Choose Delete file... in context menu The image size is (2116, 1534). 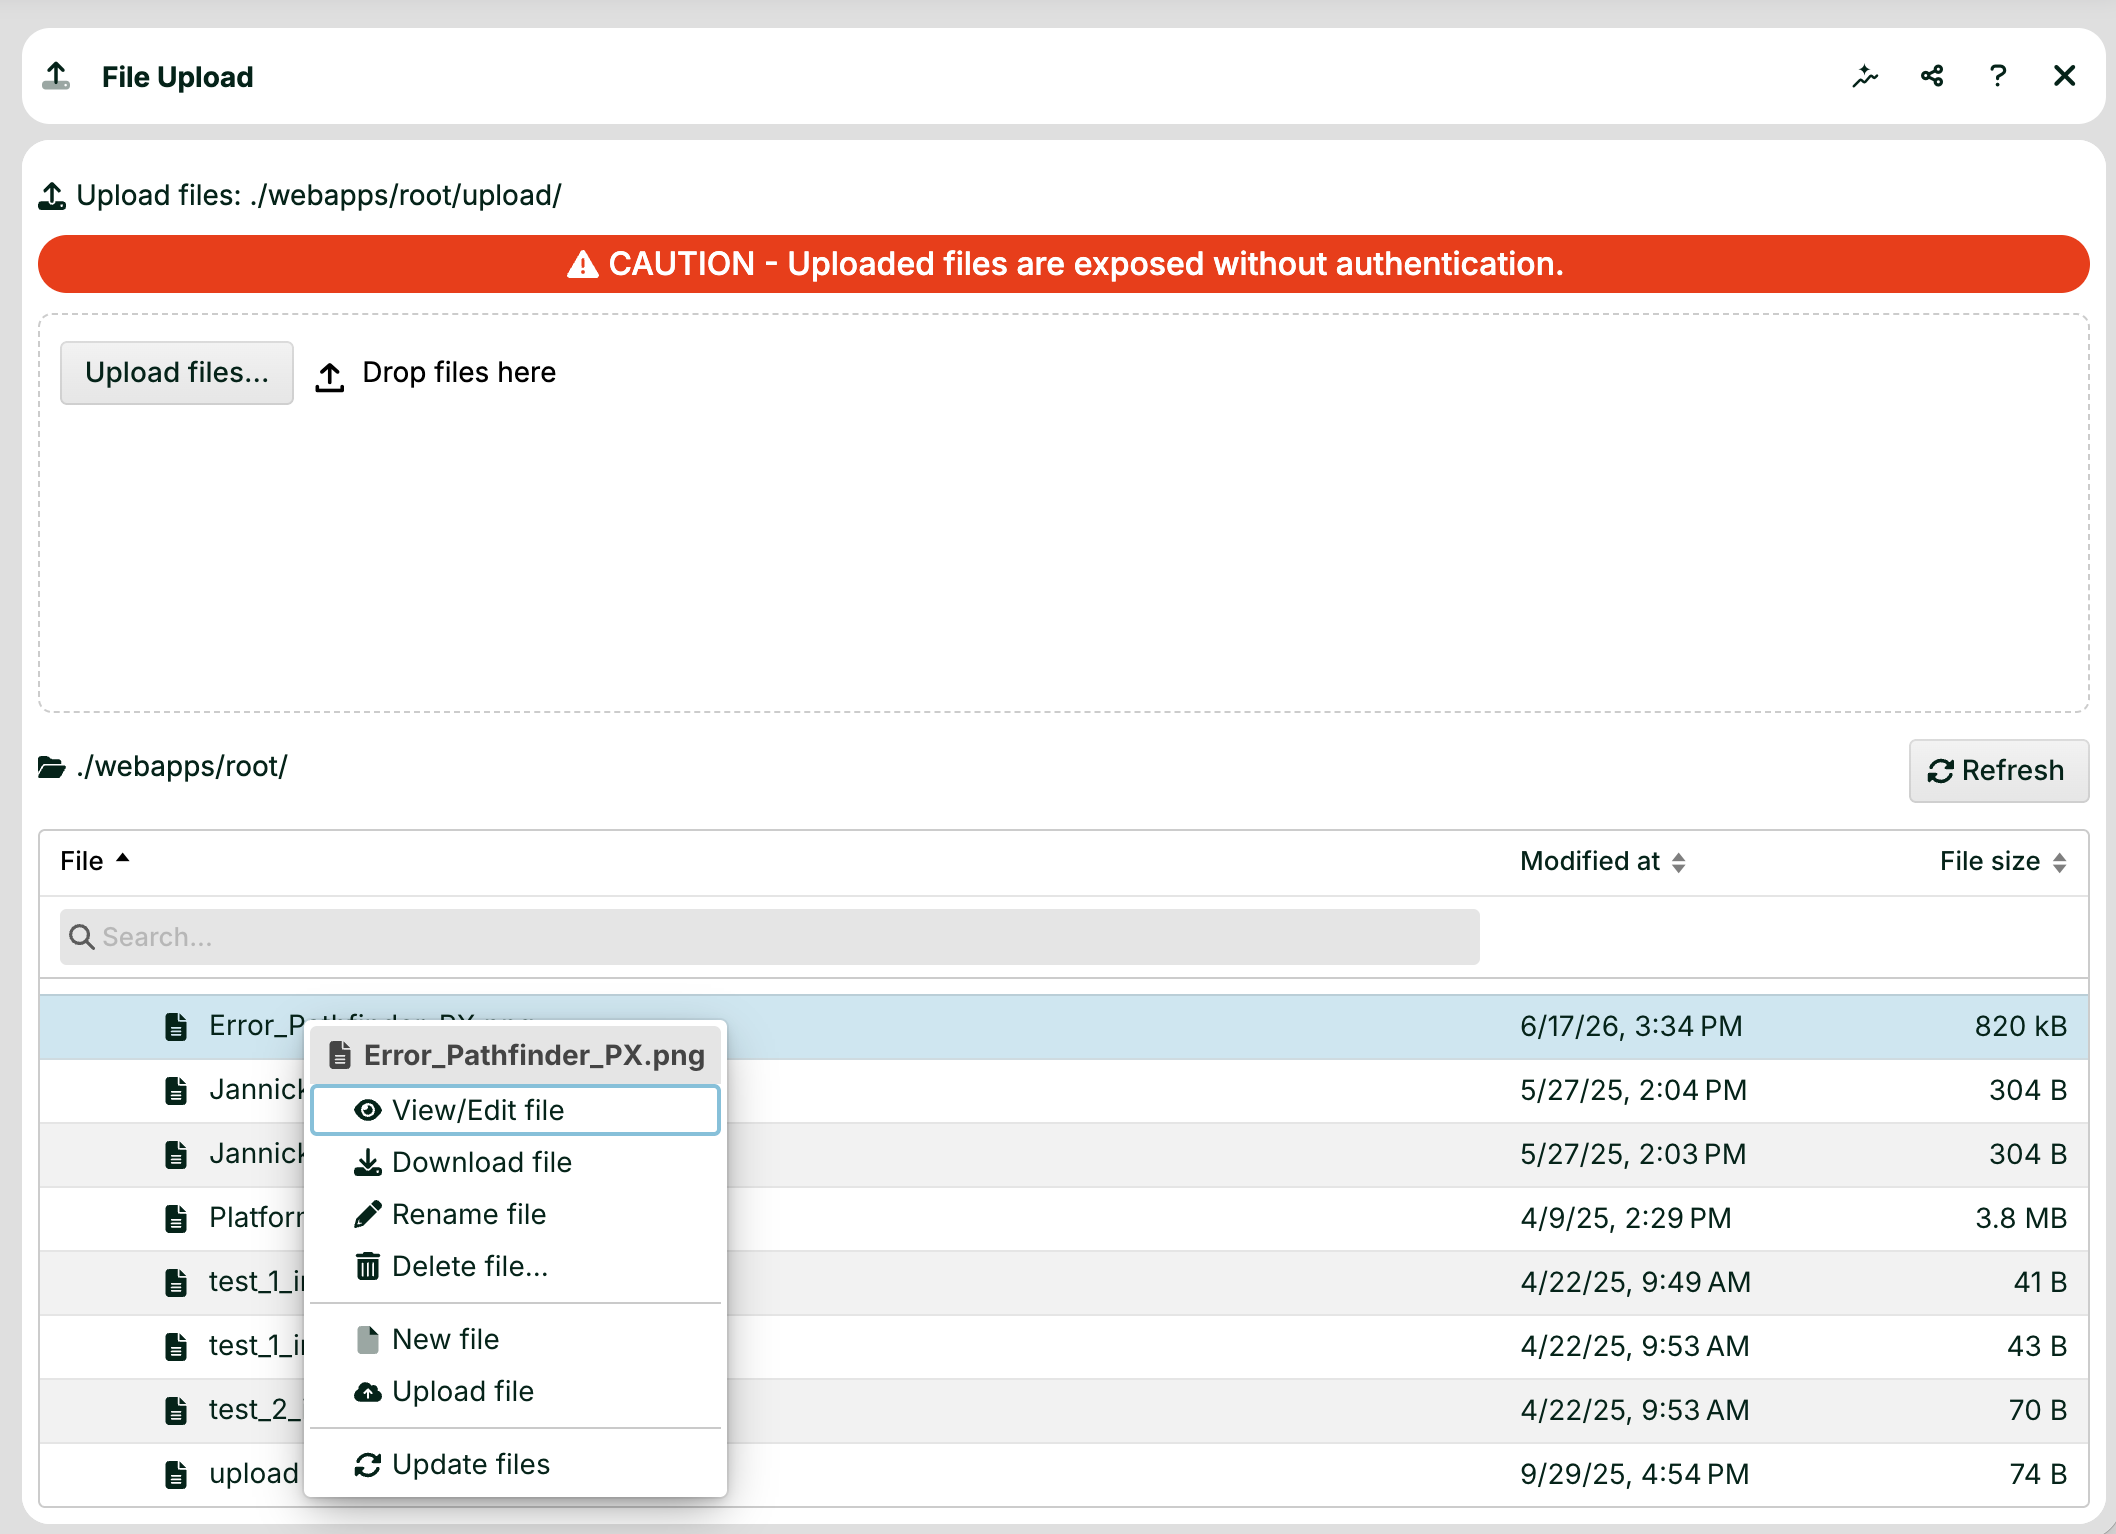point(516,1266)
